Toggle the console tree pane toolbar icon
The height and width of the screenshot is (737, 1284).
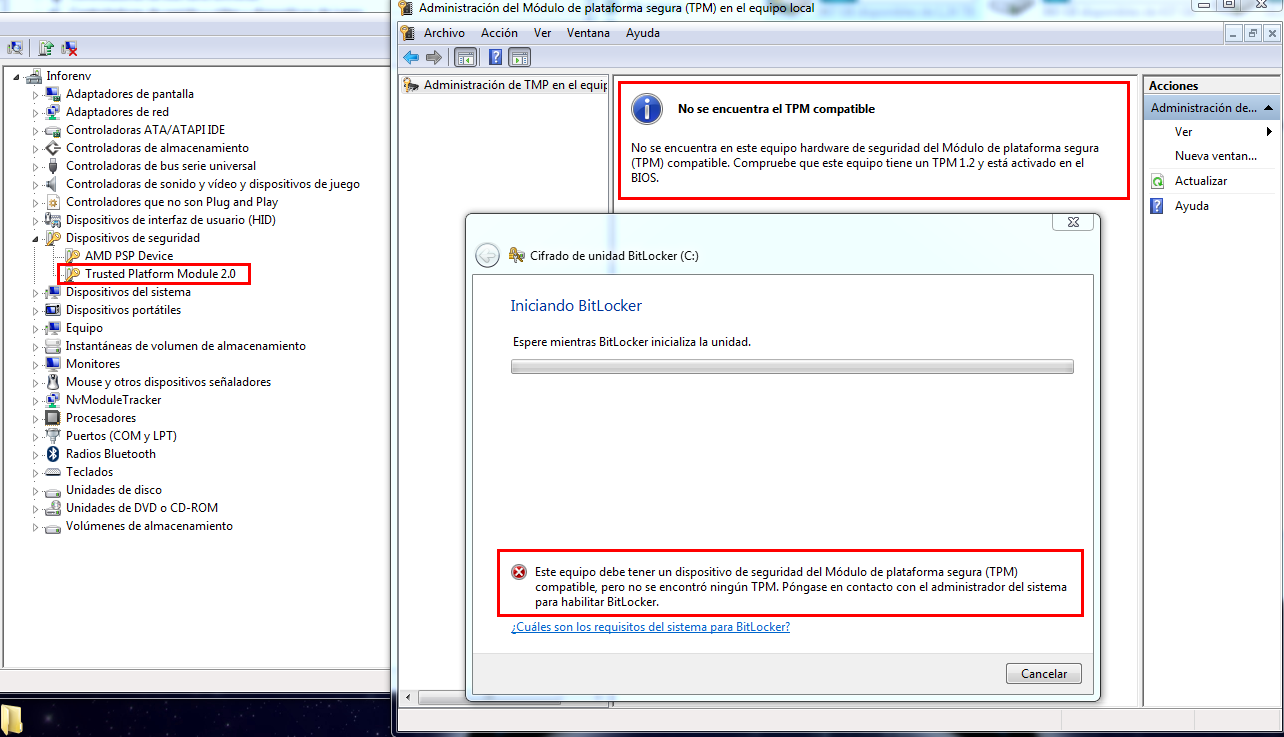pyautogui.click(x=465, y=57)
